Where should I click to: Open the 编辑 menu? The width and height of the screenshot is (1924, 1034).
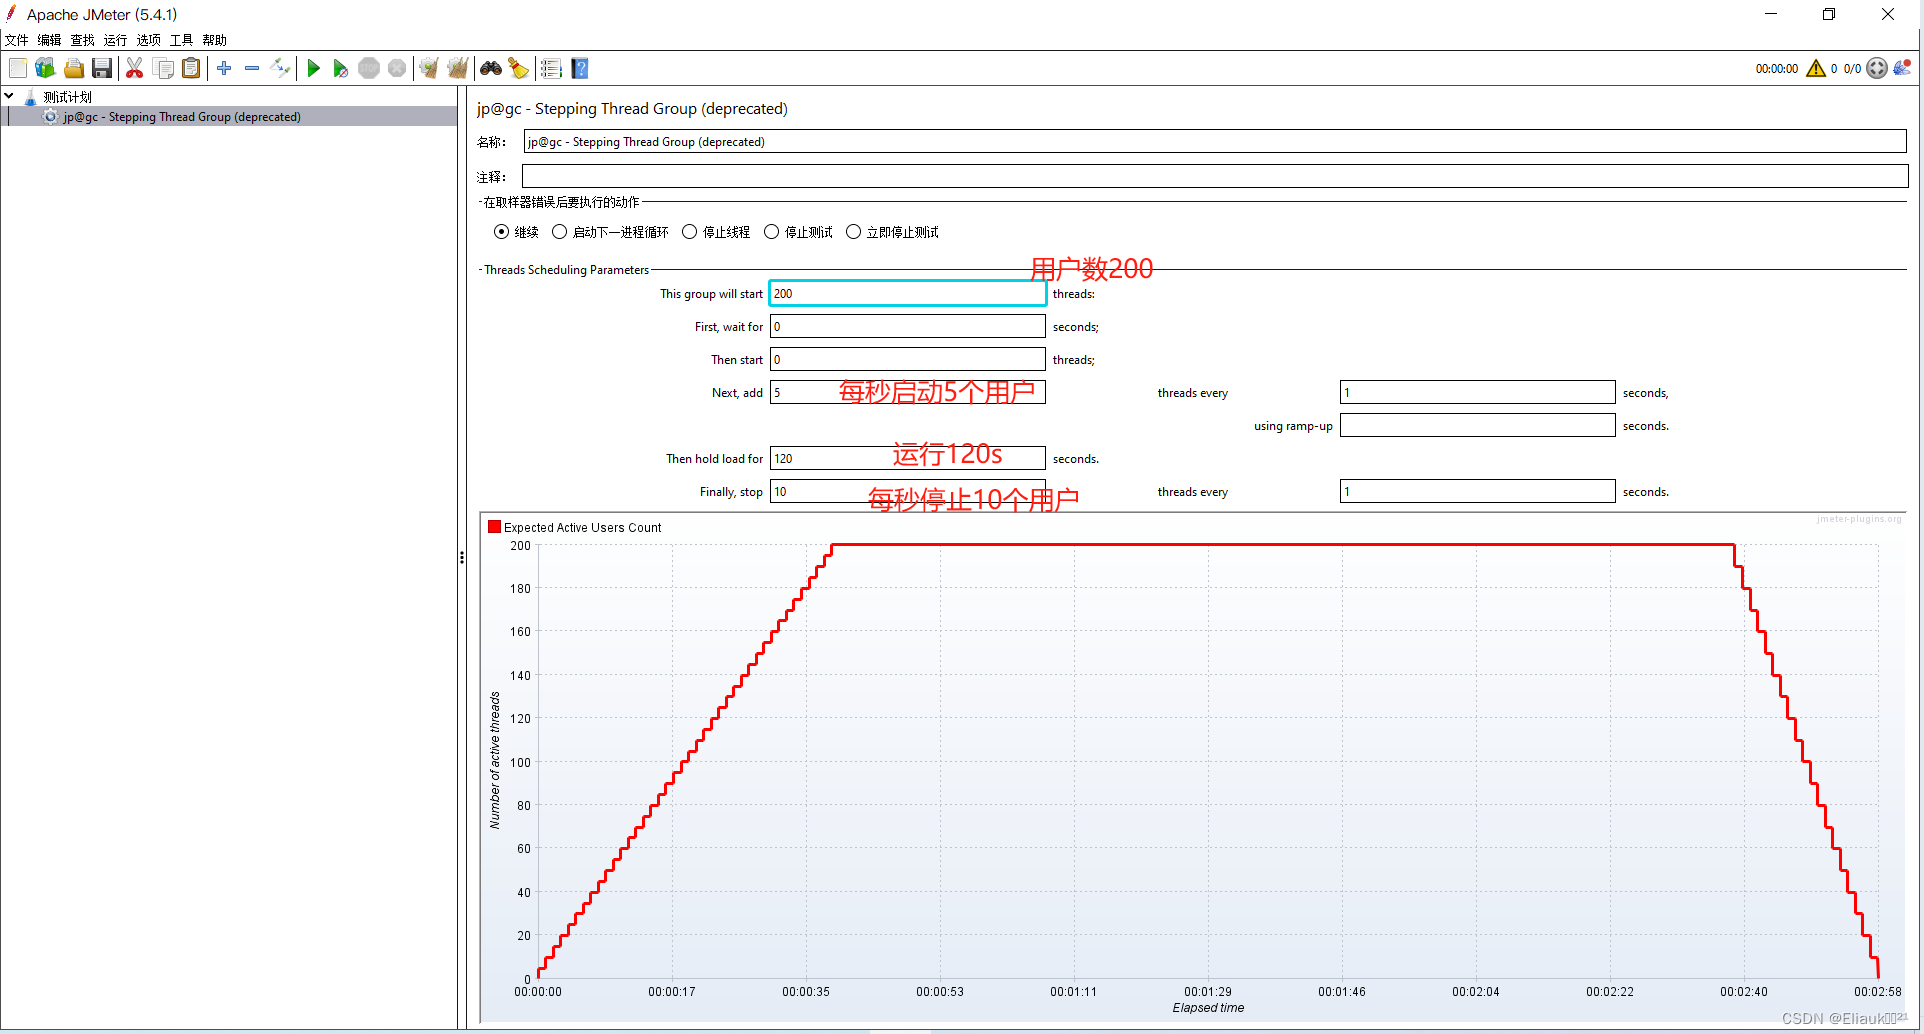click(50, 40)
